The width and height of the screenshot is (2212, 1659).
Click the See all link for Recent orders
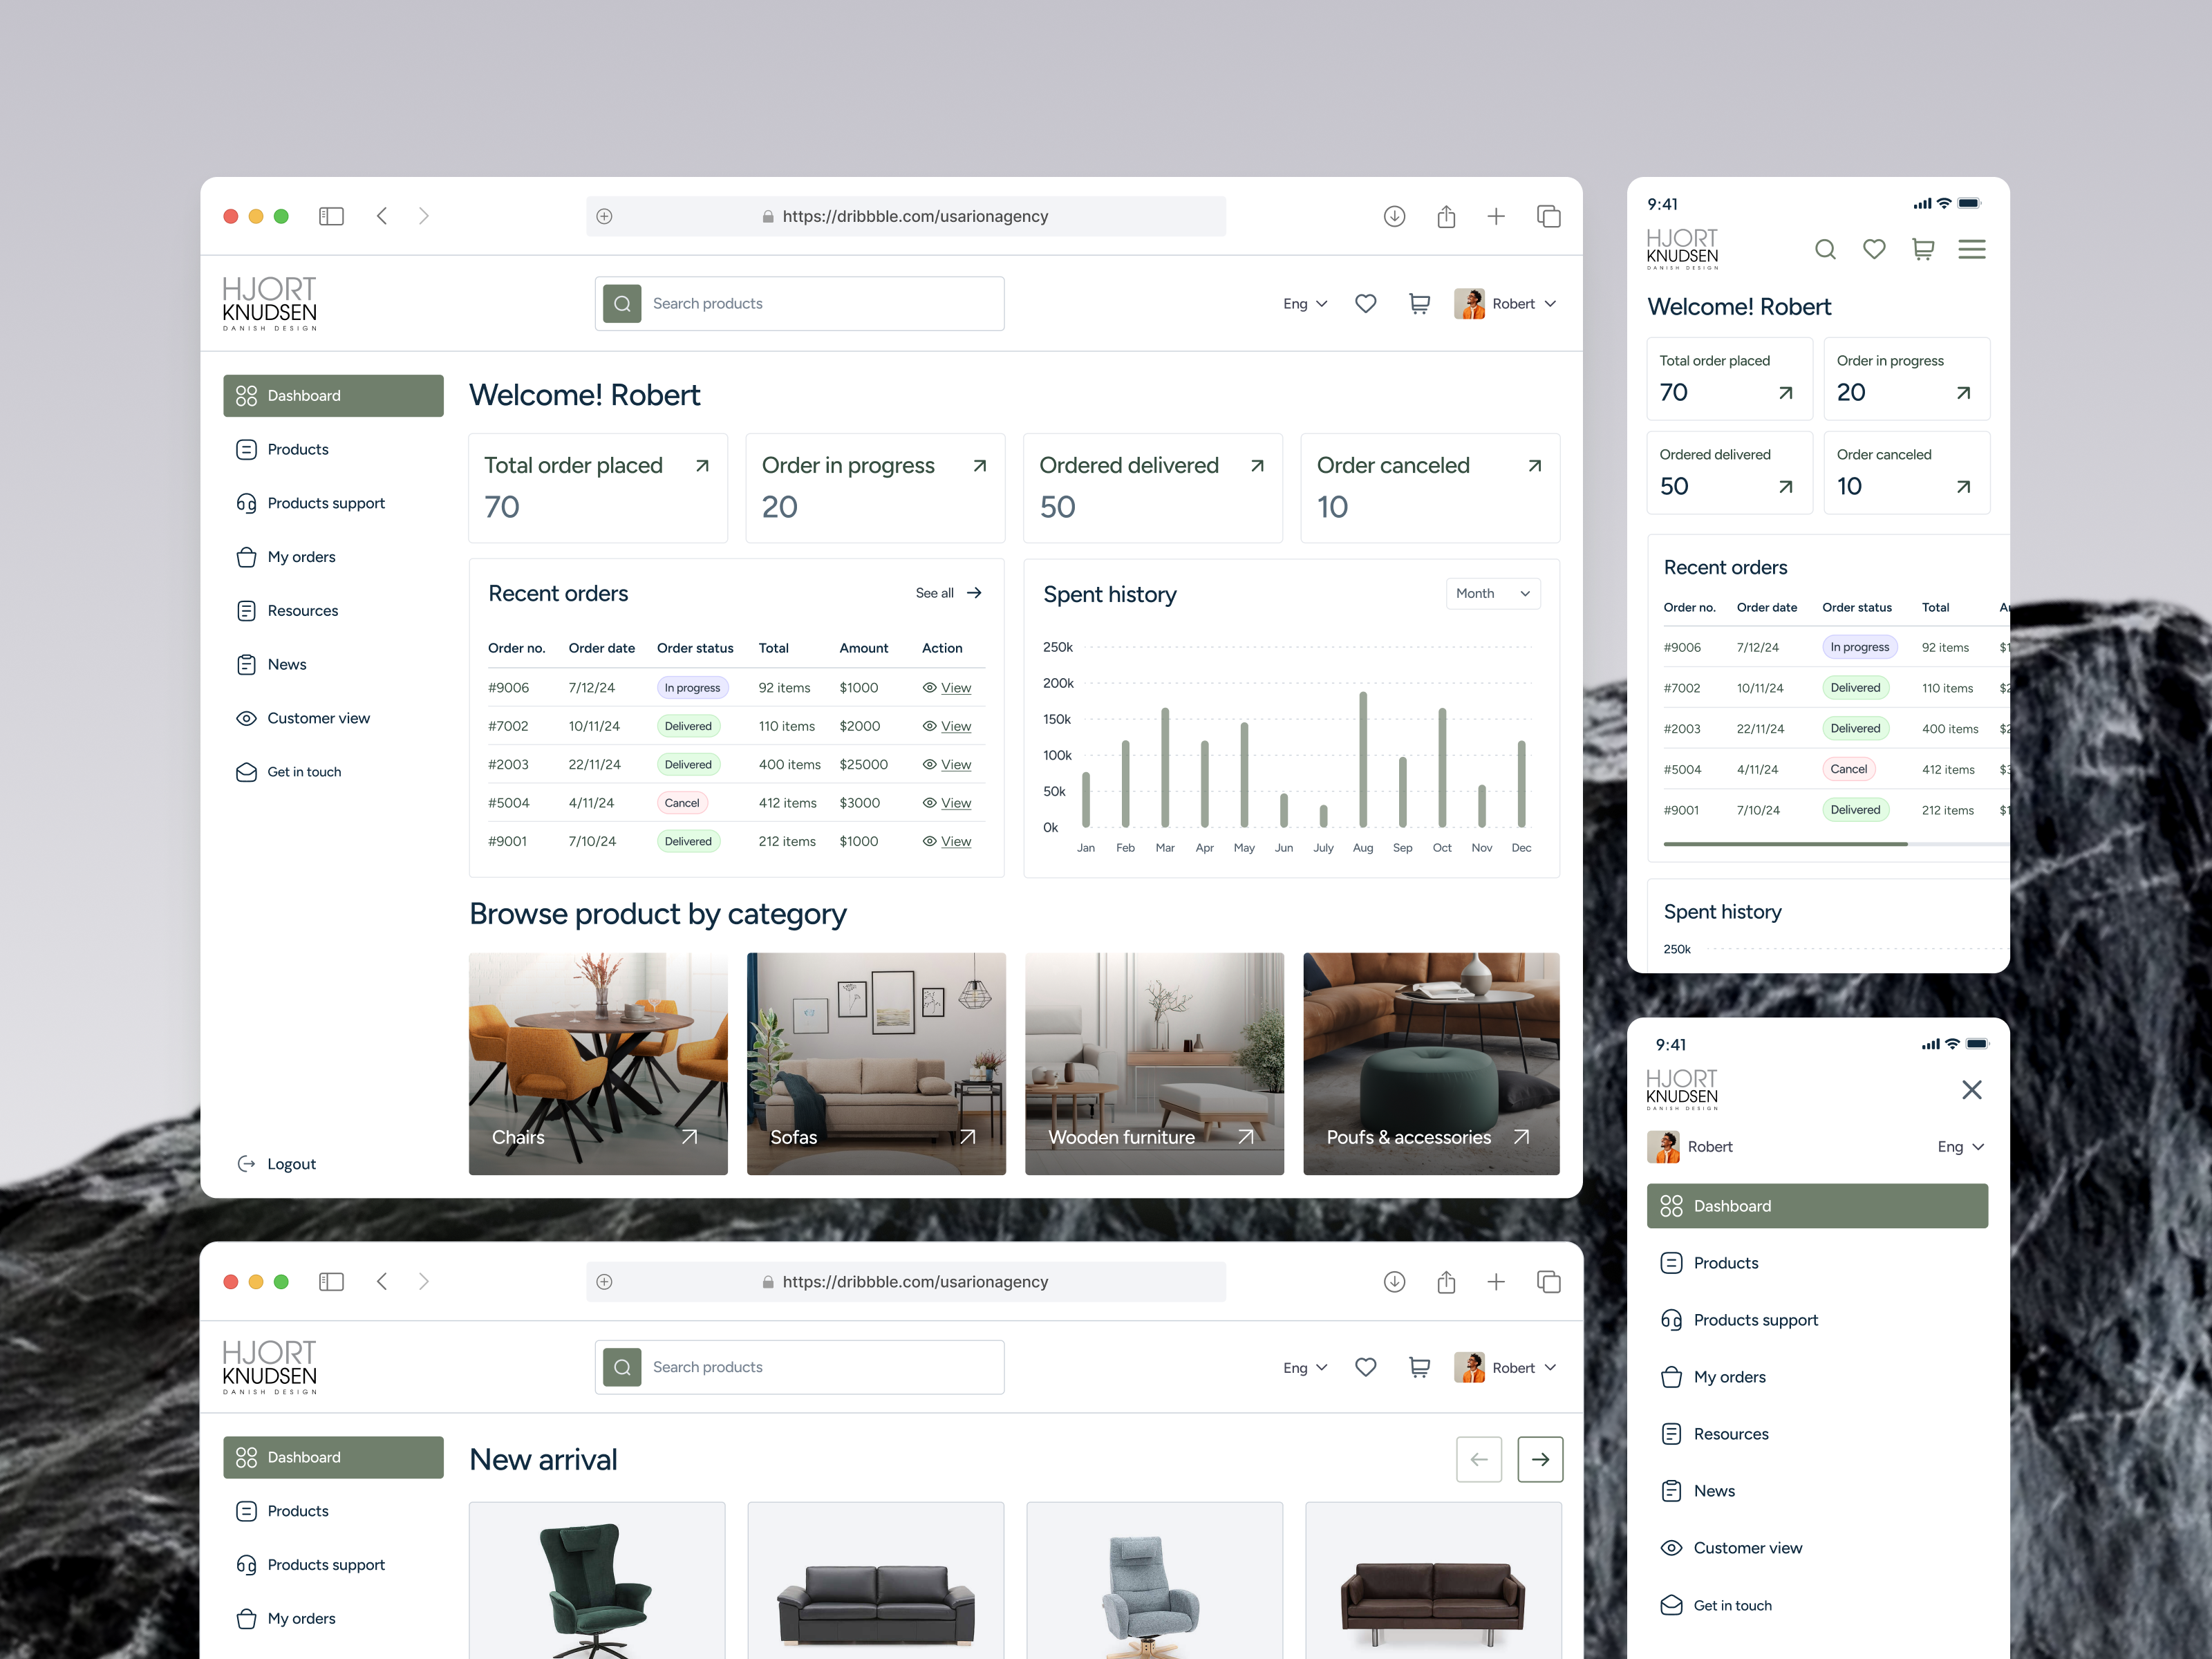click(x=935, y=593)
